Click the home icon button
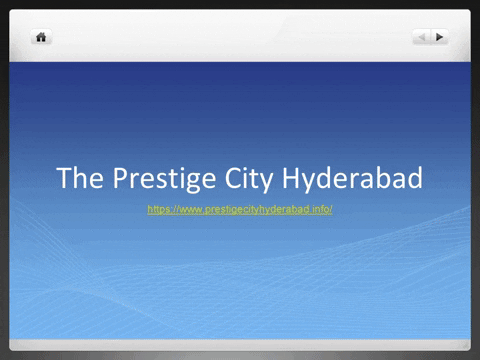Viewport: 480px width, 360px height. (x=41, y=37)
